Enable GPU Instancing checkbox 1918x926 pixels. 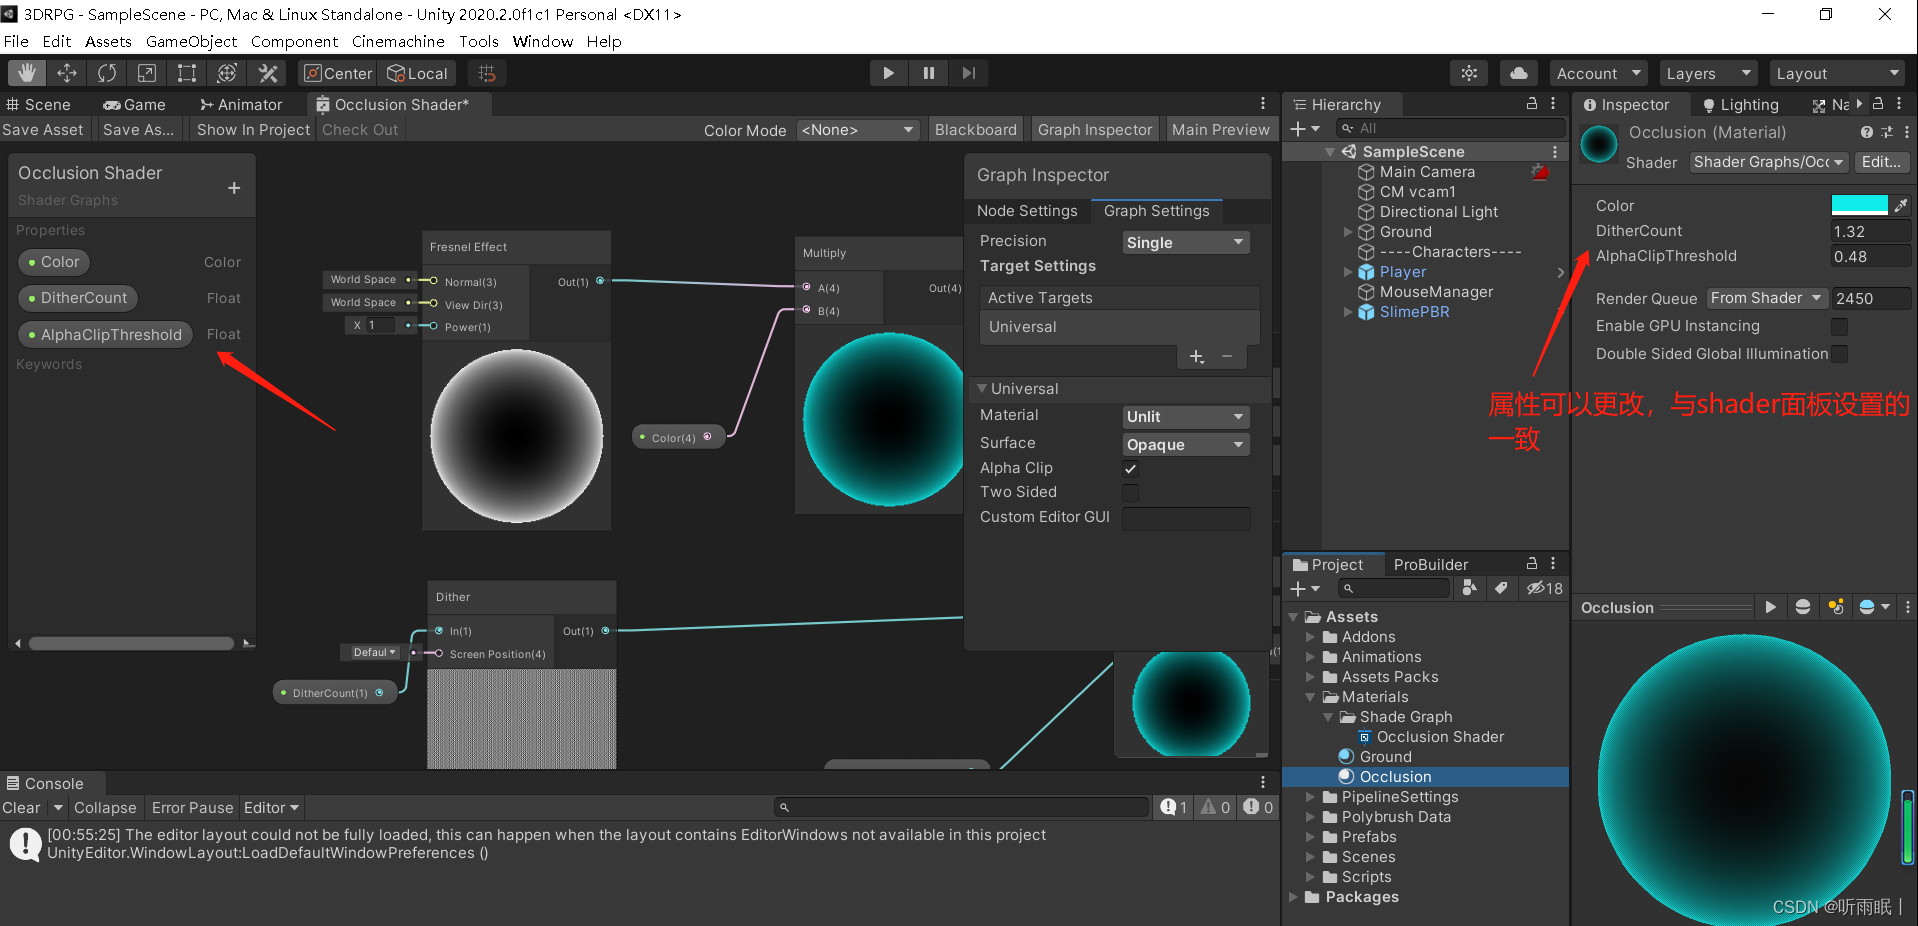pyautogui.click(x=1839, y=326)
